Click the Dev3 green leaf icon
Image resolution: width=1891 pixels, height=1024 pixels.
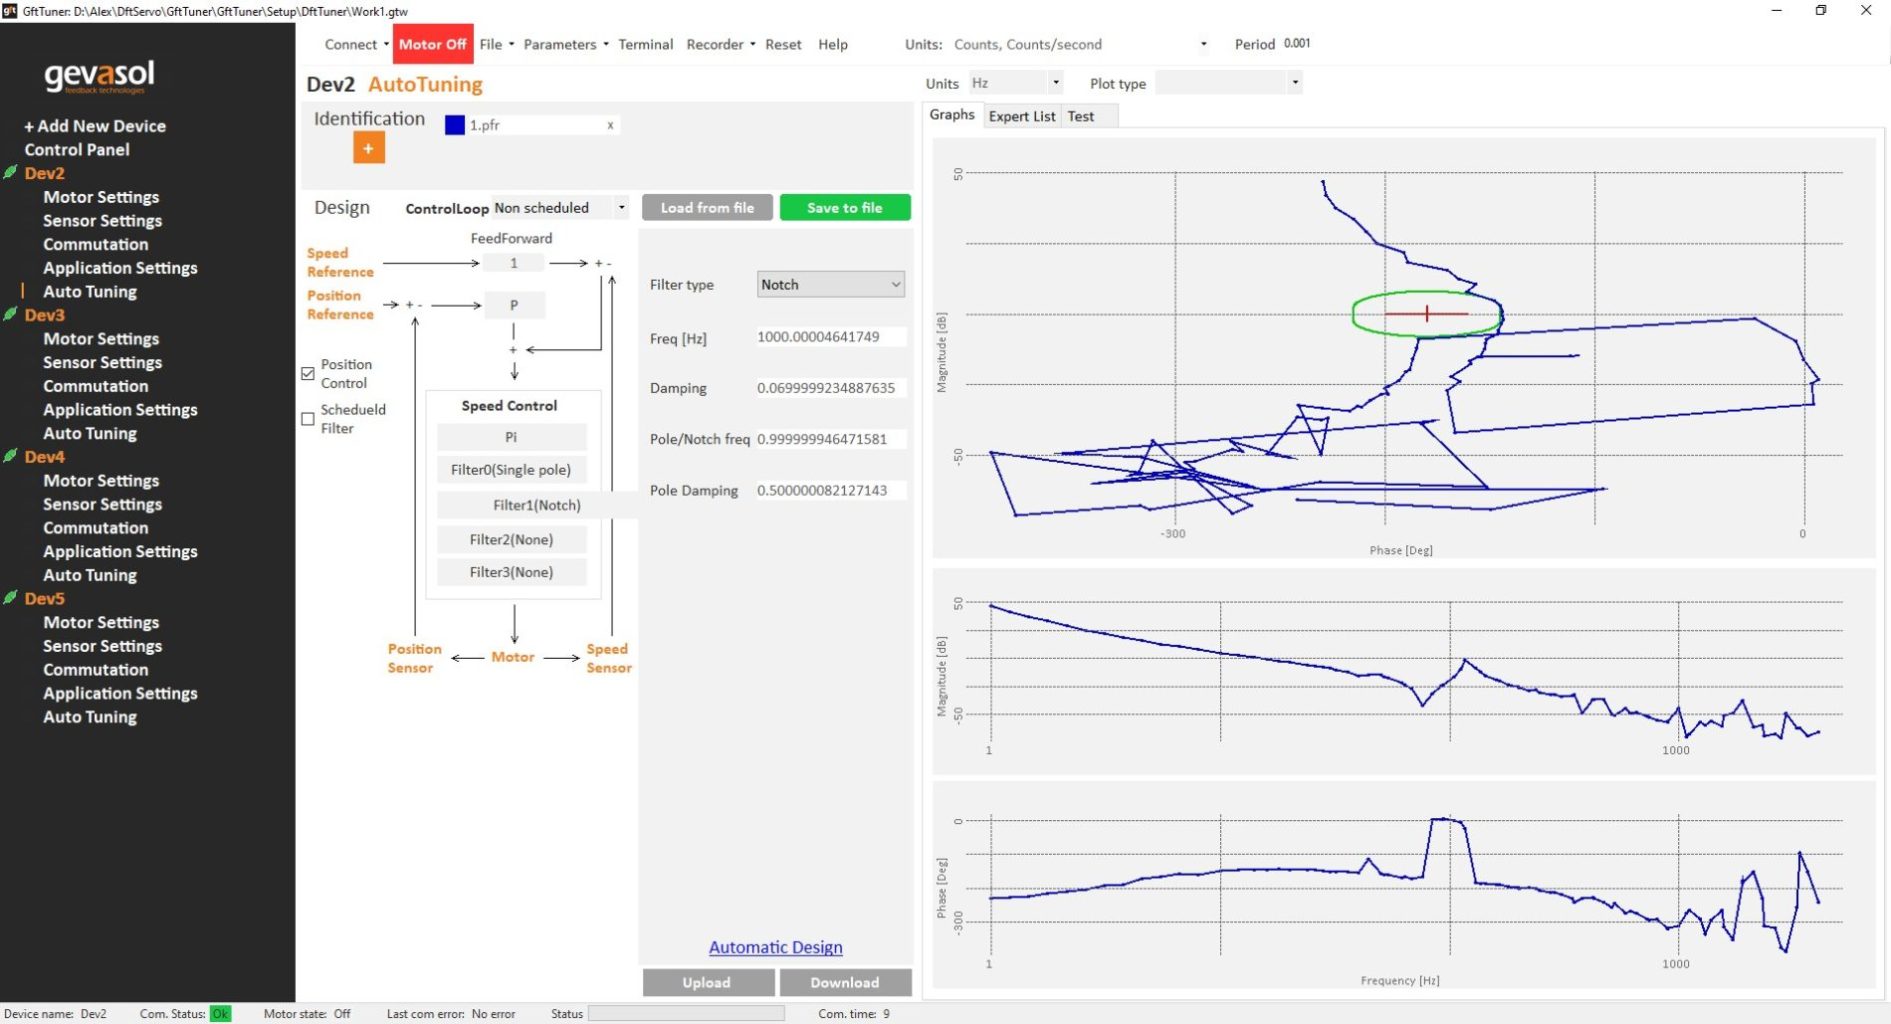[11, 314]
